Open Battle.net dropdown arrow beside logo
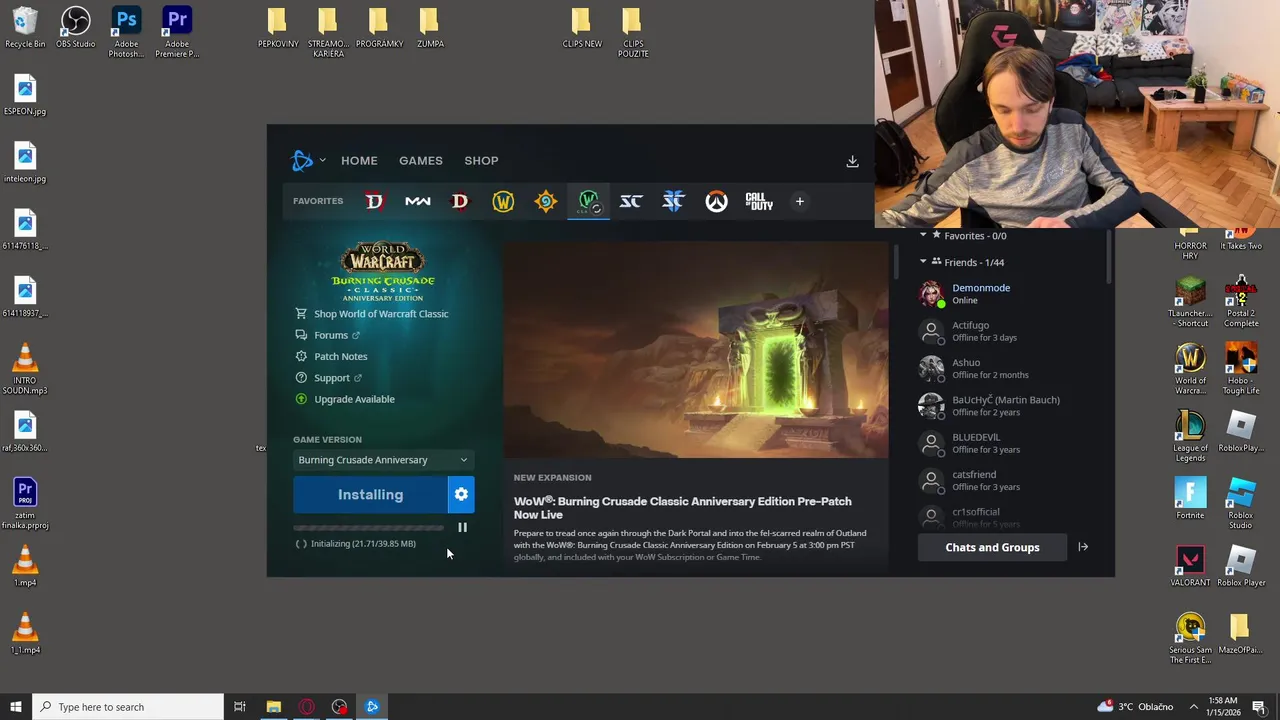 click(x=322, y=160)
